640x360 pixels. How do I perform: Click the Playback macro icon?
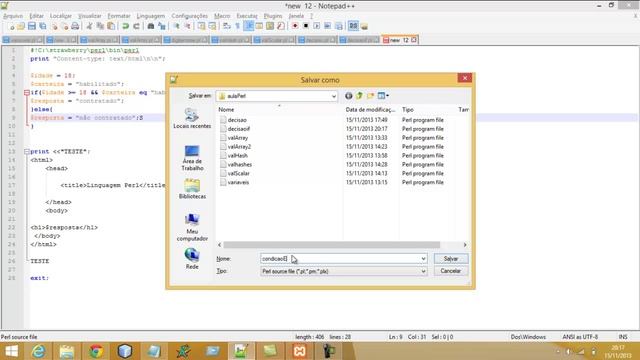tap(317, 26)
